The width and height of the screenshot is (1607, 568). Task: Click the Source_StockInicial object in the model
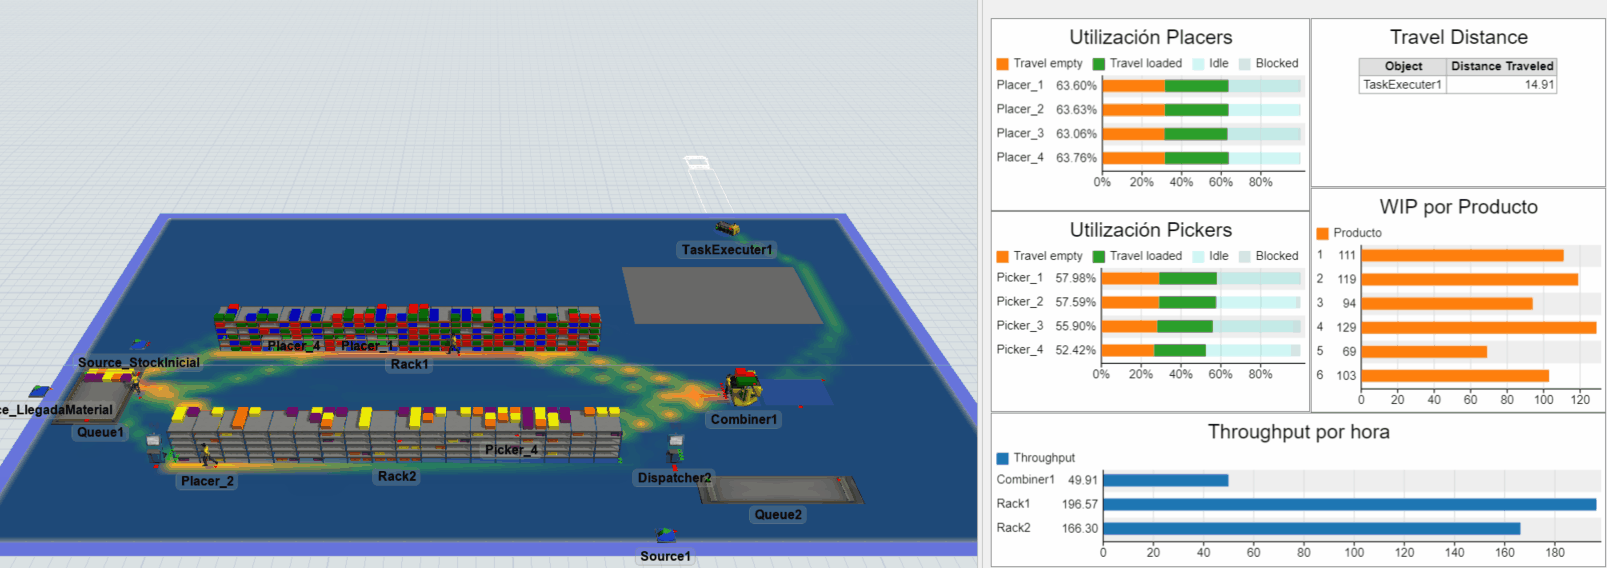pyautogui.click(x=139, y=345)
